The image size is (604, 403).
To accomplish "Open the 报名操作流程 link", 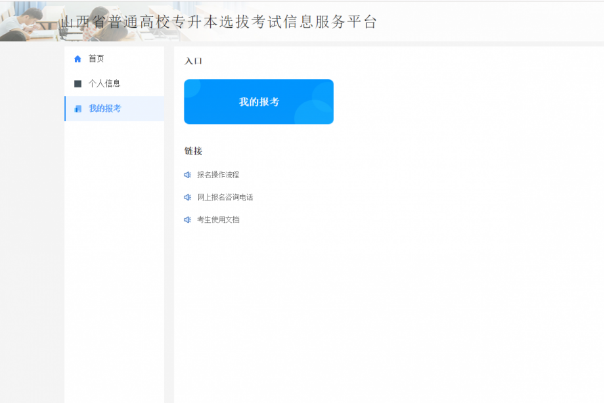I will tap(218, 174).
